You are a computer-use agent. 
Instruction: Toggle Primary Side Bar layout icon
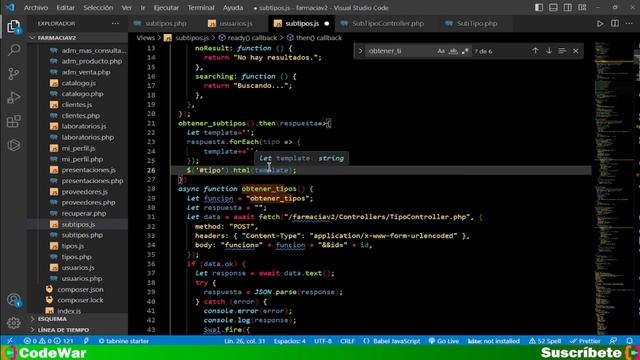(539, 8)
